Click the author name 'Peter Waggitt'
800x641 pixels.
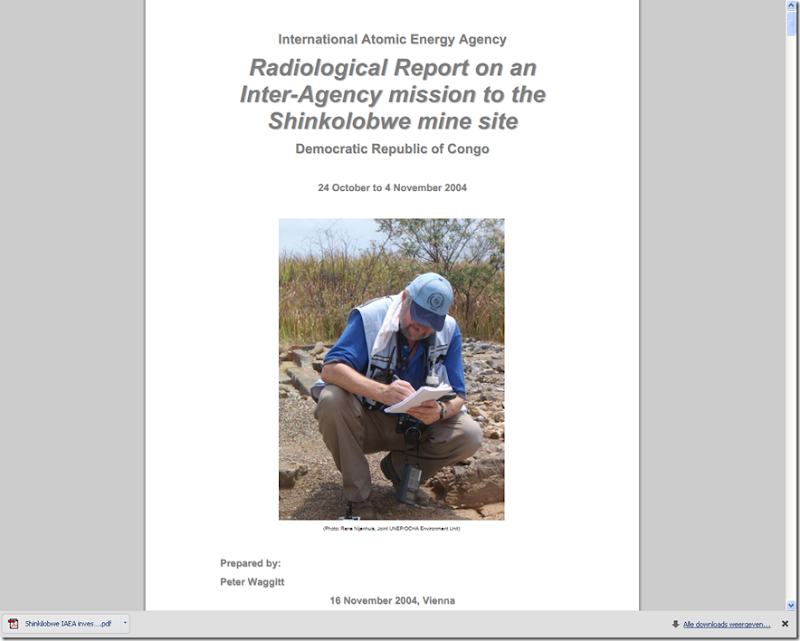pyautogui.click(x=252, y=582)
